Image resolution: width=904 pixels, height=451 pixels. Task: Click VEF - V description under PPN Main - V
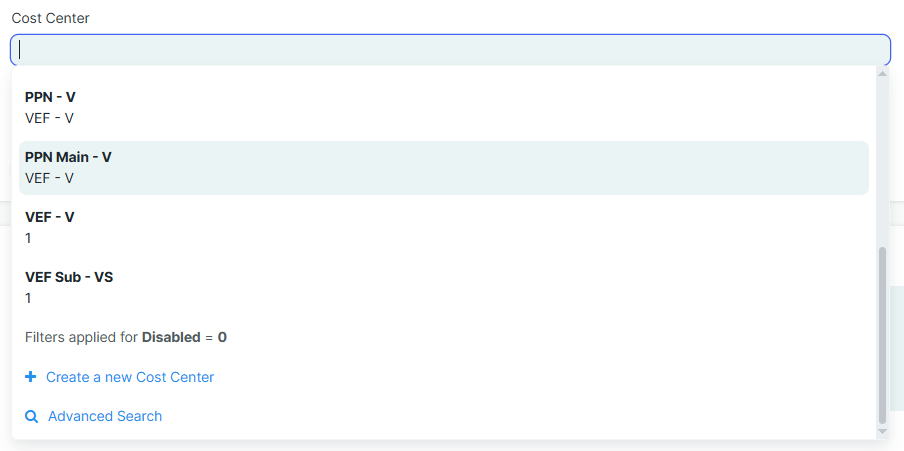[50, 178]
